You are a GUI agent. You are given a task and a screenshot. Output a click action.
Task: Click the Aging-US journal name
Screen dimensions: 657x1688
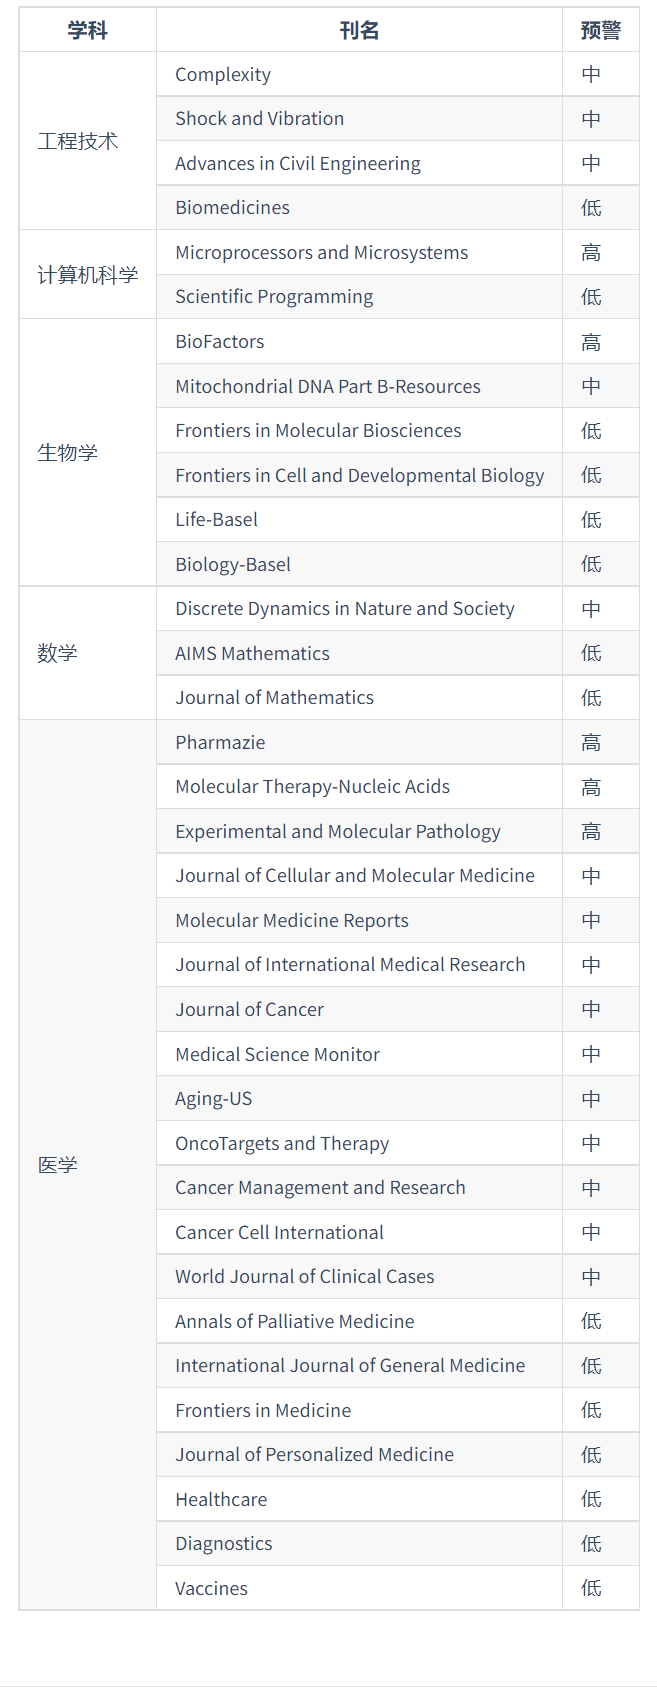coord(213,1099)
